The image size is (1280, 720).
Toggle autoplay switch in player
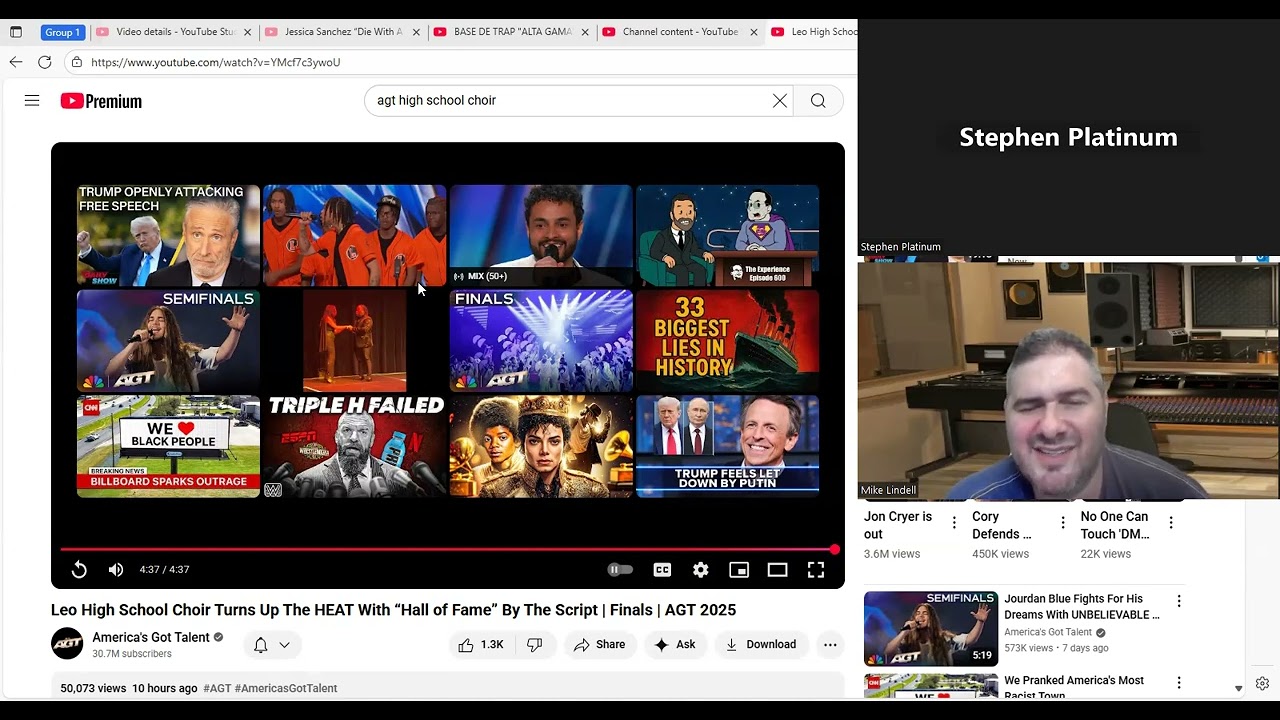620,570
